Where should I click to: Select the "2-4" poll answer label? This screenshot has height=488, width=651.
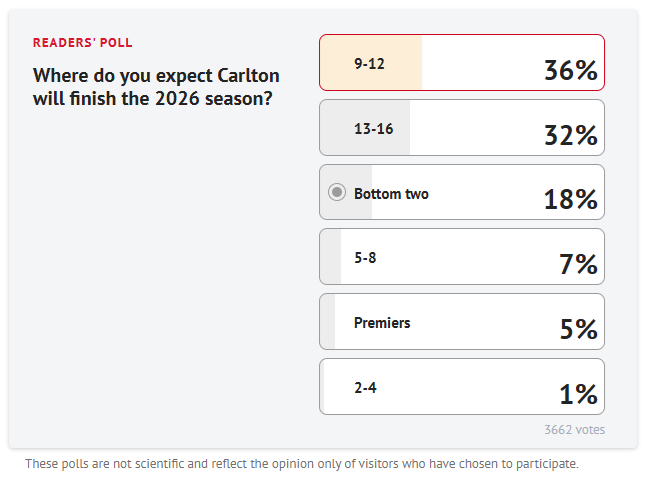[365, 387]
